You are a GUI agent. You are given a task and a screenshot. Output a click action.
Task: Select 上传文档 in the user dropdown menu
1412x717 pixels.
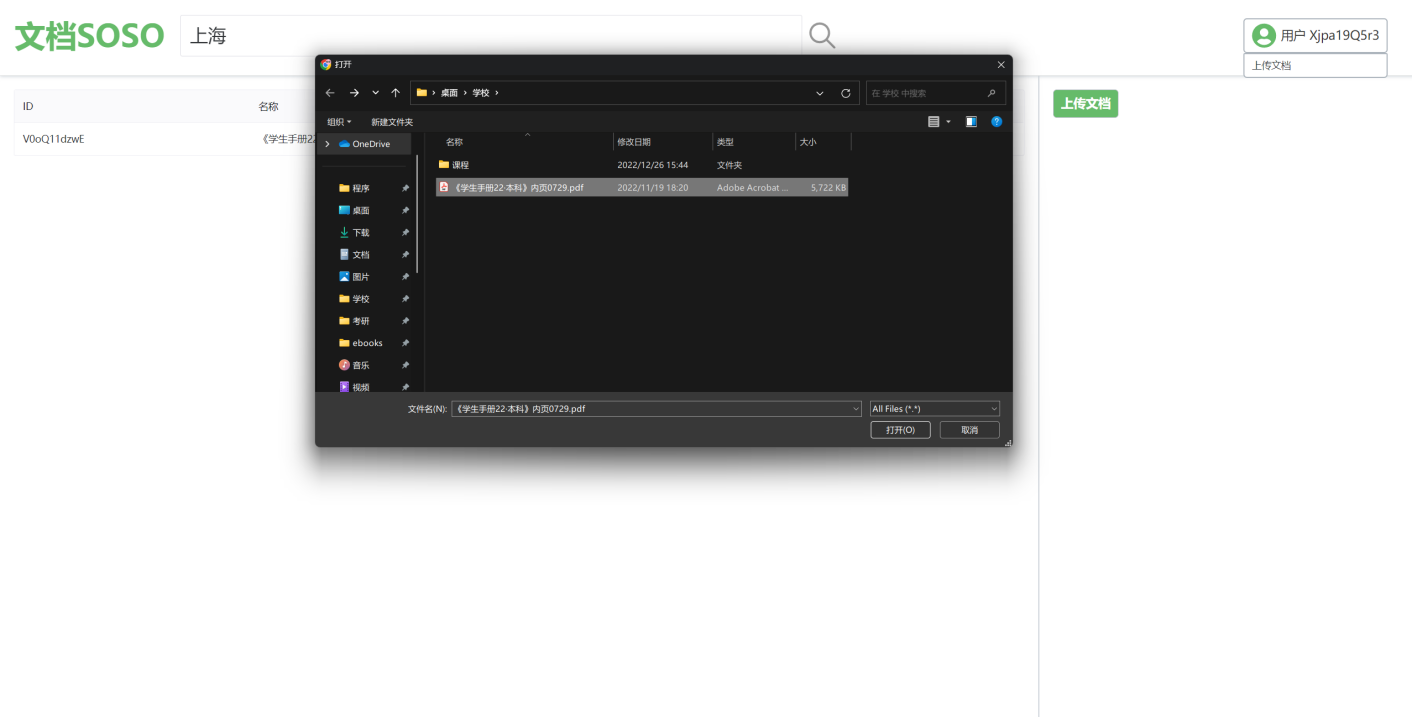1315,65
